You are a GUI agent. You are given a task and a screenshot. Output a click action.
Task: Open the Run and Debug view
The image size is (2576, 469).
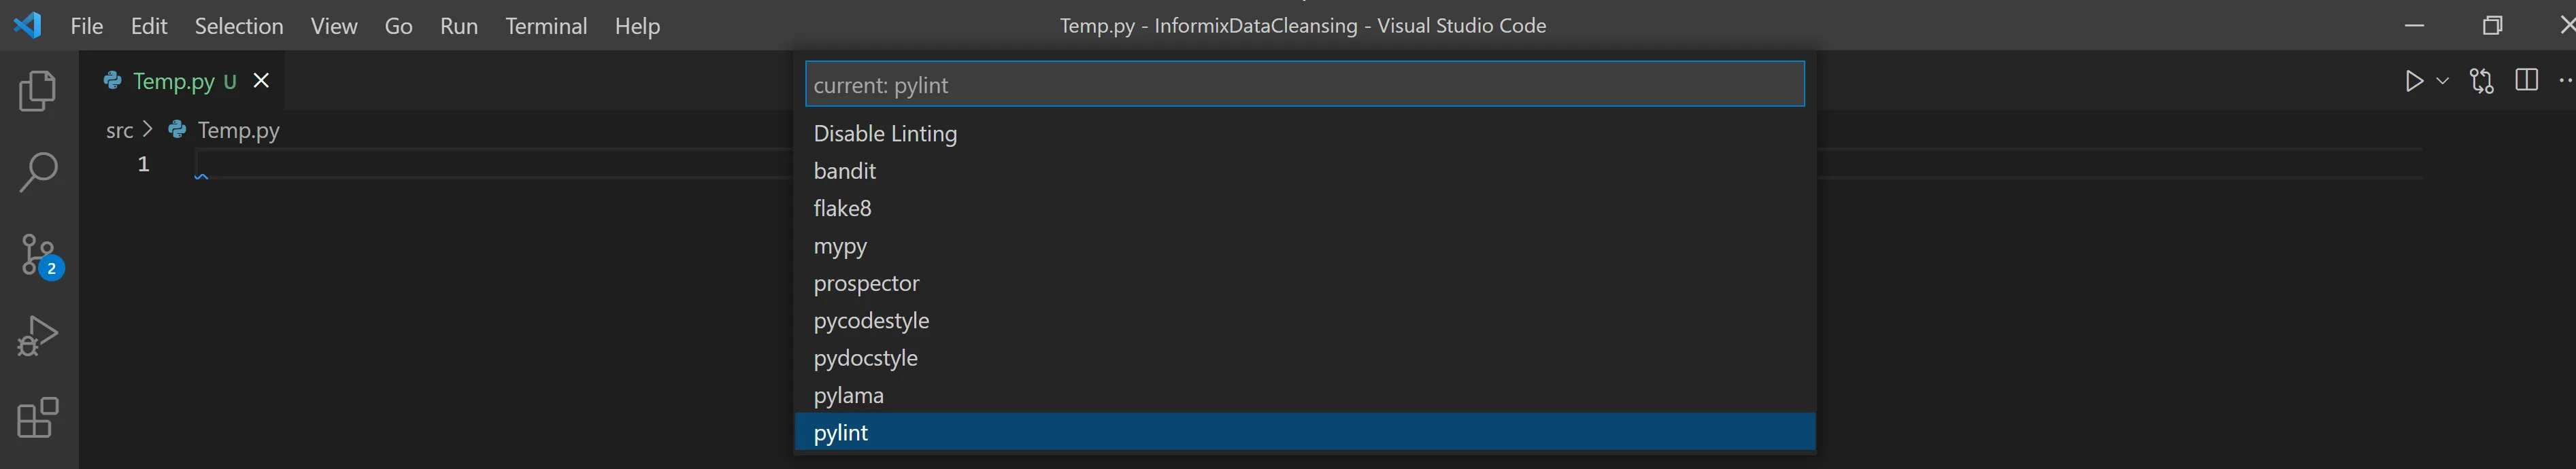tap(38, 336)
